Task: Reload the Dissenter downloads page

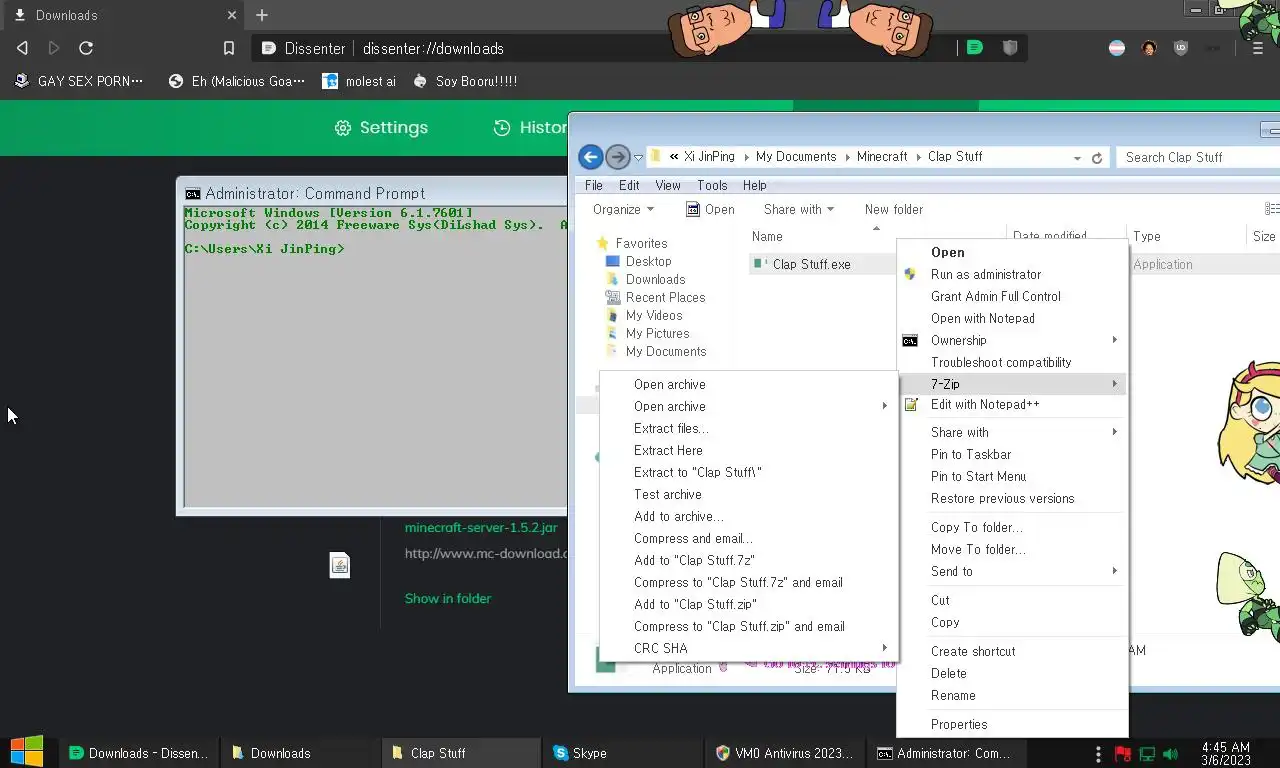Action: tap(86, 48)
